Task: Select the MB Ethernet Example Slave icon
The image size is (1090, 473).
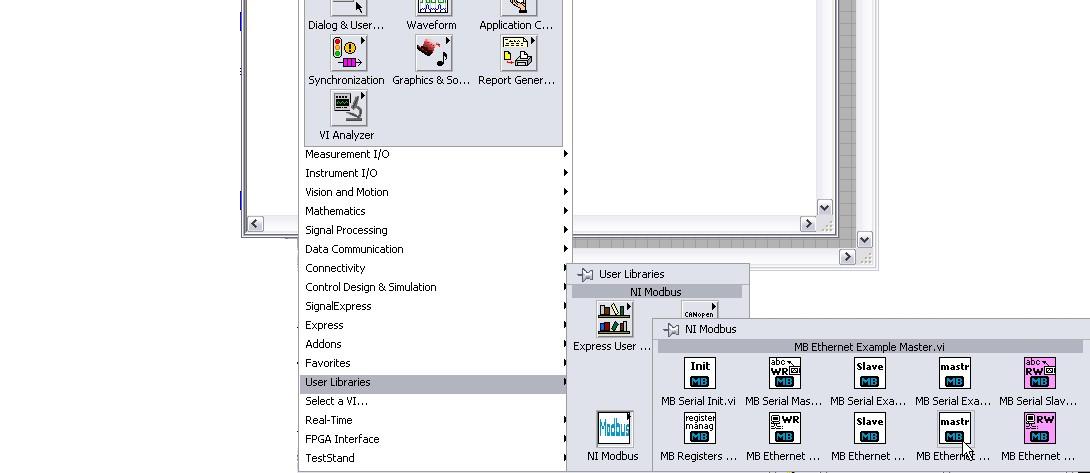Action: pos(869,428)
